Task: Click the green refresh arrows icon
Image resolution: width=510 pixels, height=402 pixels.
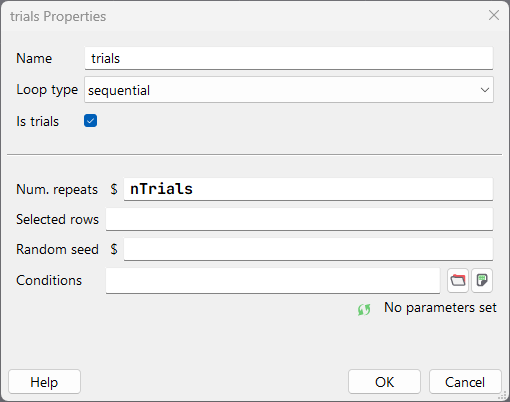Action: pyautogui.click(x=364, y=309)
